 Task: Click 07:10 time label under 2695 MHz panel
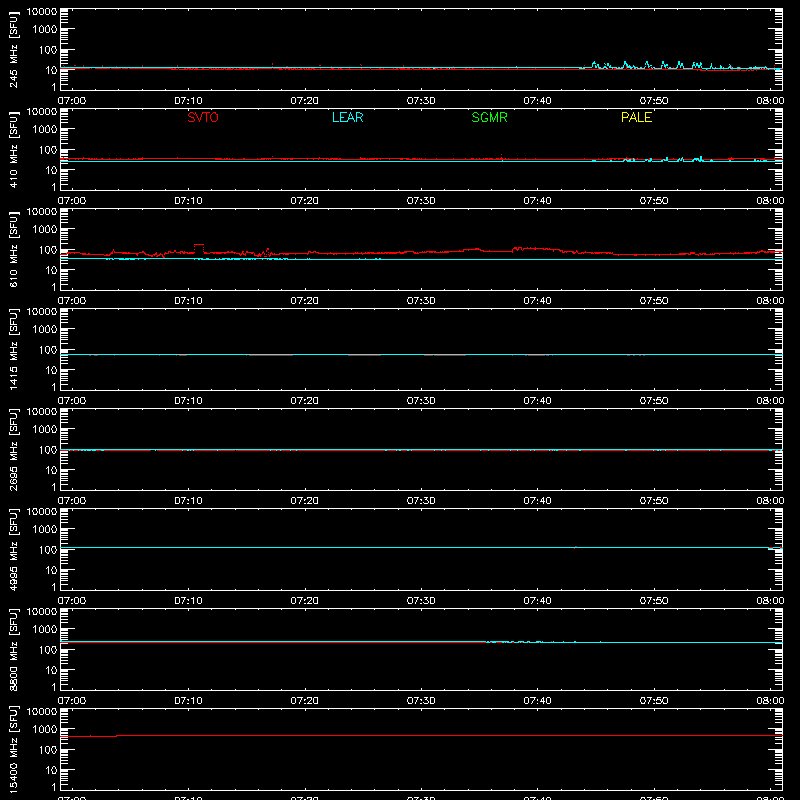click(x=188, y=501)
